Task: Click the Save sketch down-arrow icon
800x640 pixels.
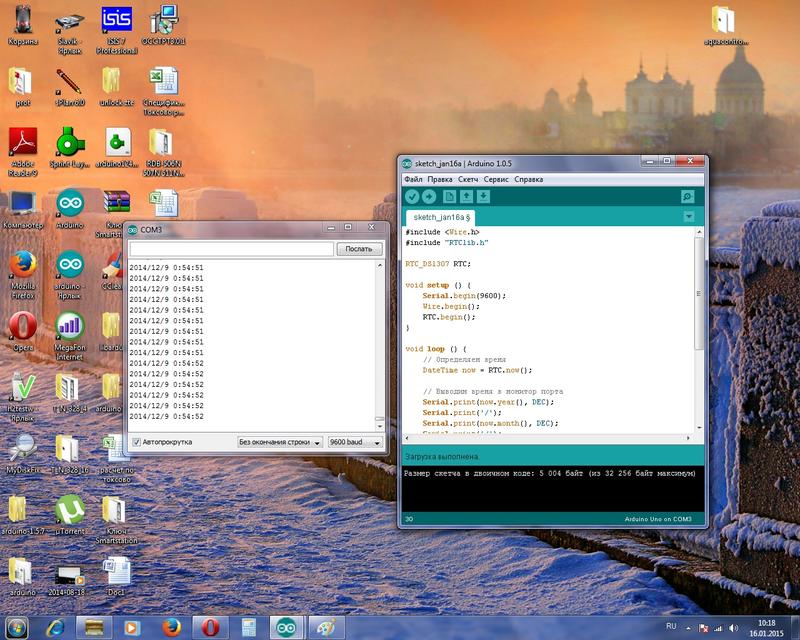Action: coord(484,197)
